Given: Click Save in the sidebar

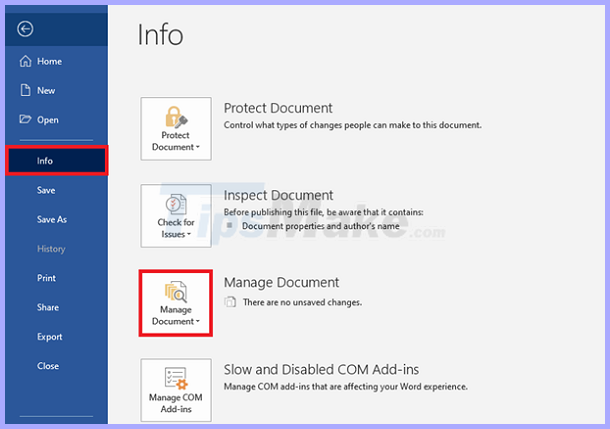Looking at the screenshot, I should (x=56, y=190).
